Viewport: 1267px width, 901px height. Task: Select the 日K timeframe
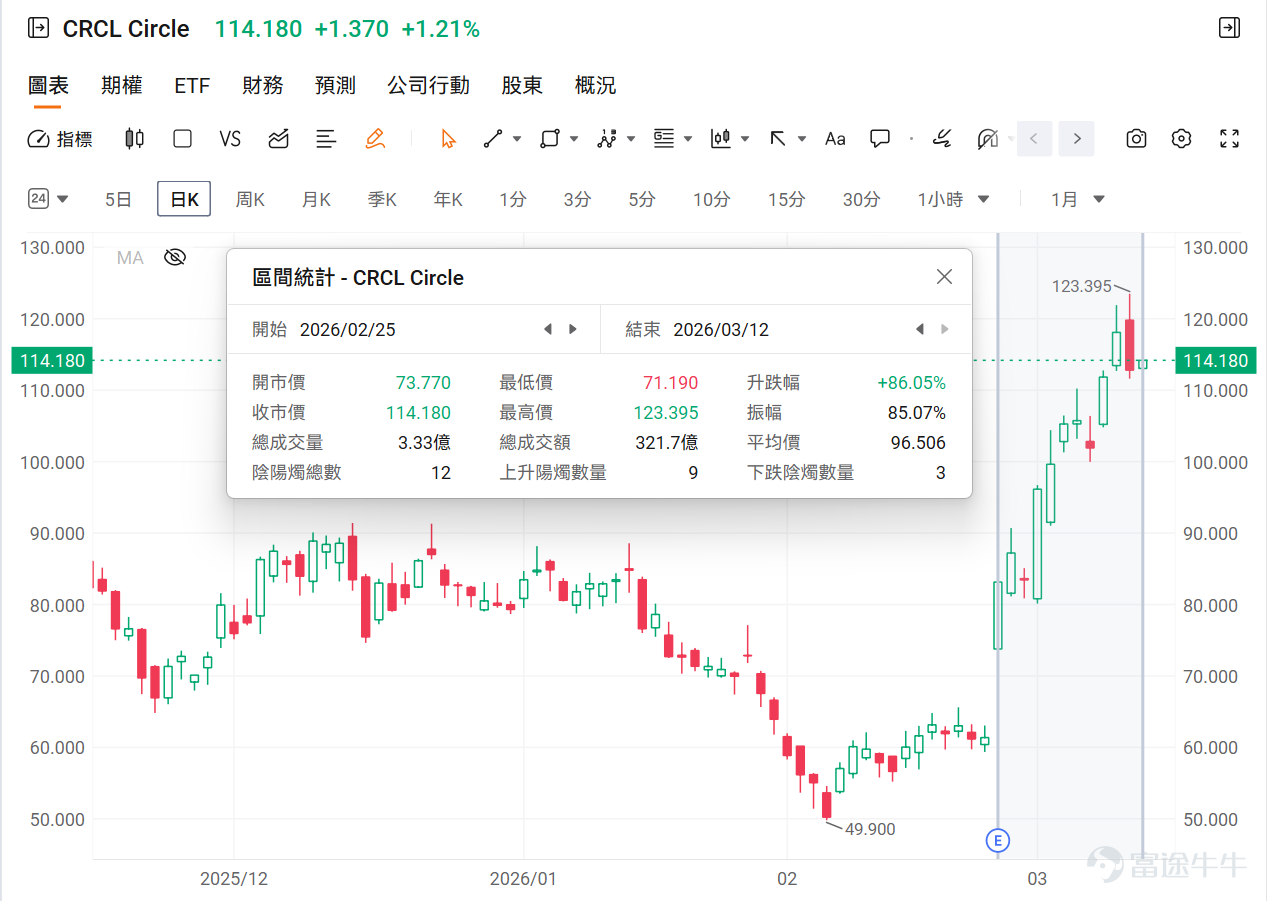(x=184, y=200)
